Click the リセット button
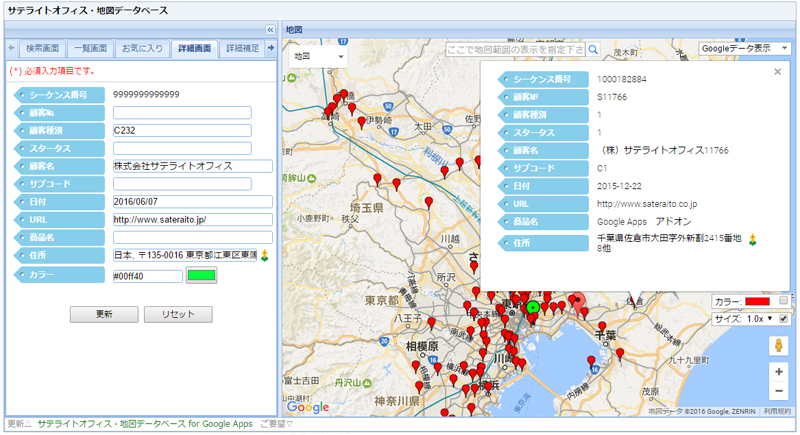 (178, 314)
